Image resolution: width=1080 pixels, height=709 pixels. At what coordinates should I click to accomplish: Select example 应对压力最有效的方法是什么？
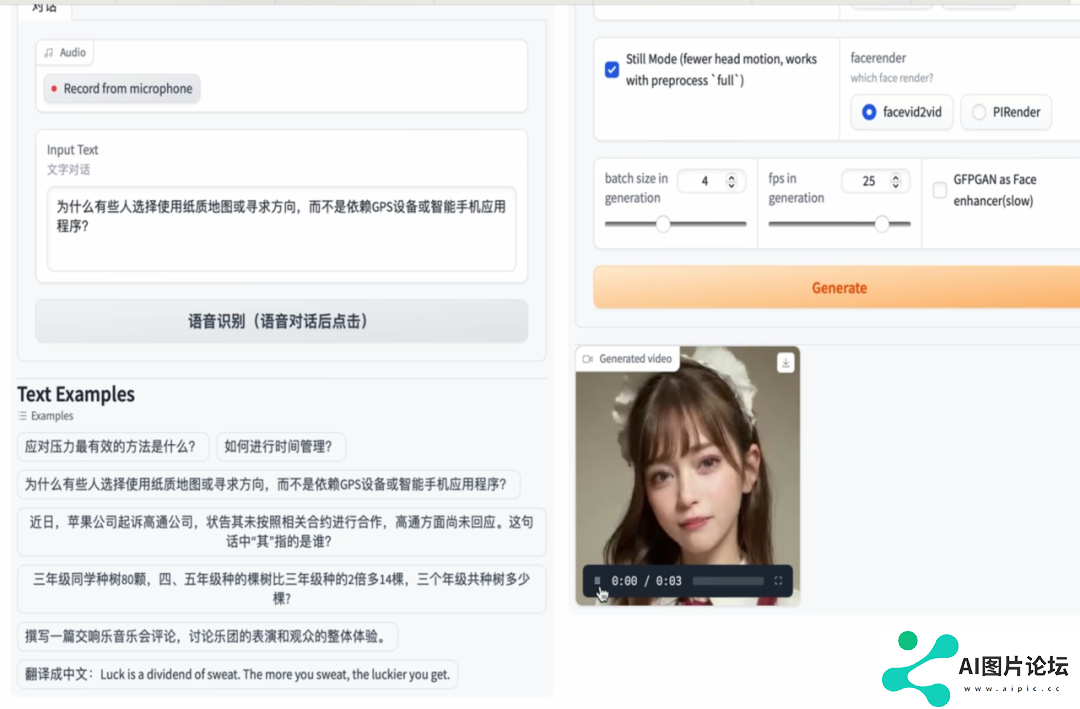(112, 446)
